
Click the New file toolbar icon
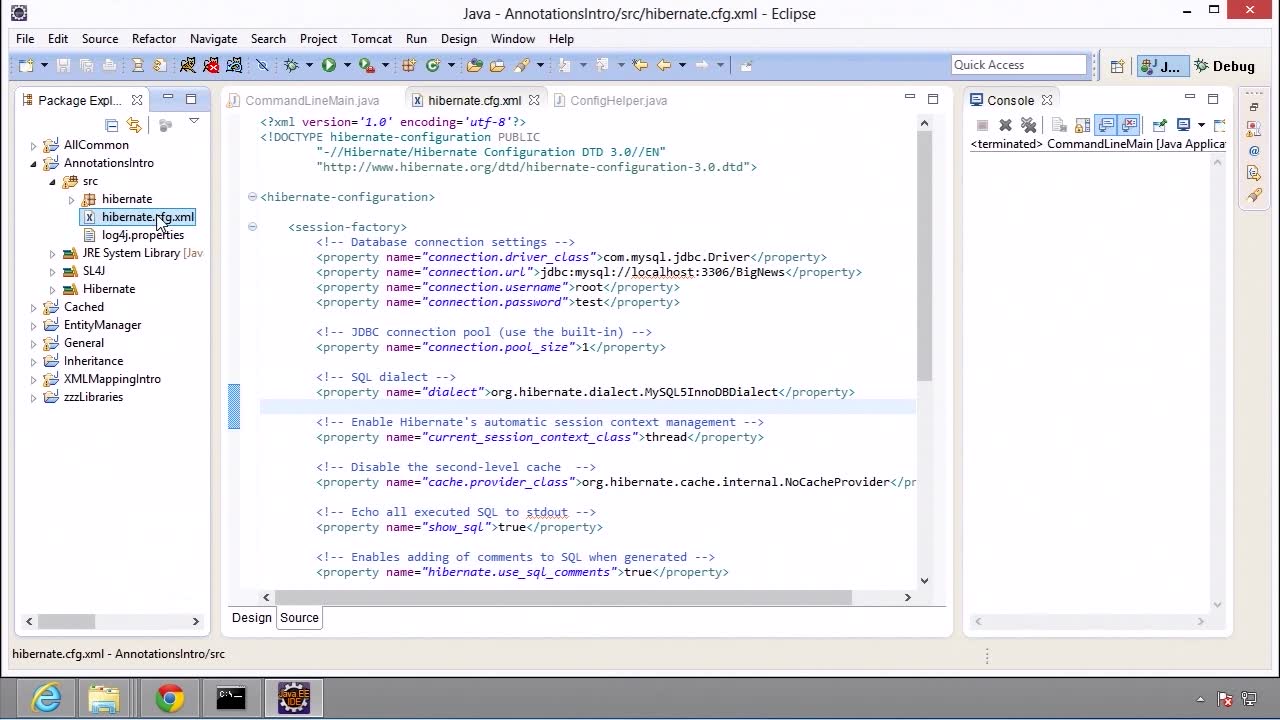[x=25, y=65]
